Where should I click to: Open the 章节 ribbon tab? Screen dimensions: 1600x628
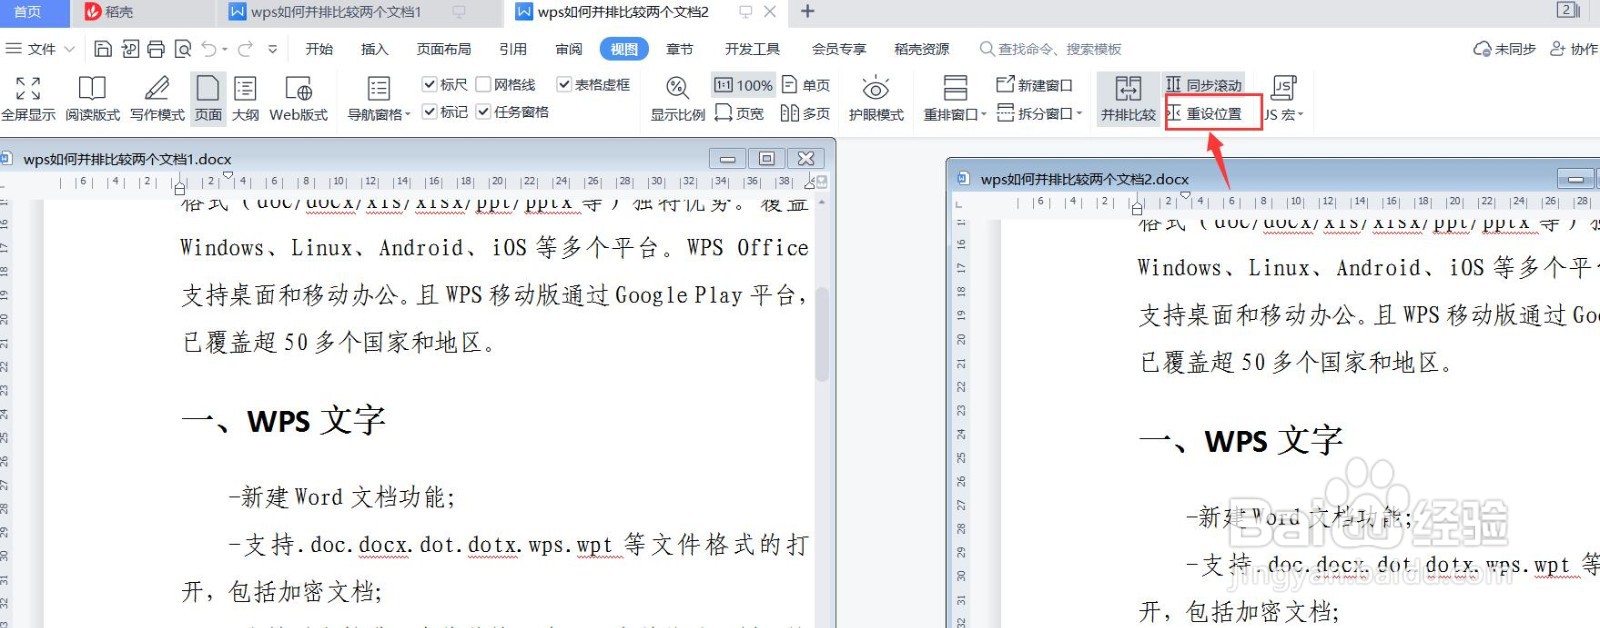pyautogui.click(x=680, y=48)
